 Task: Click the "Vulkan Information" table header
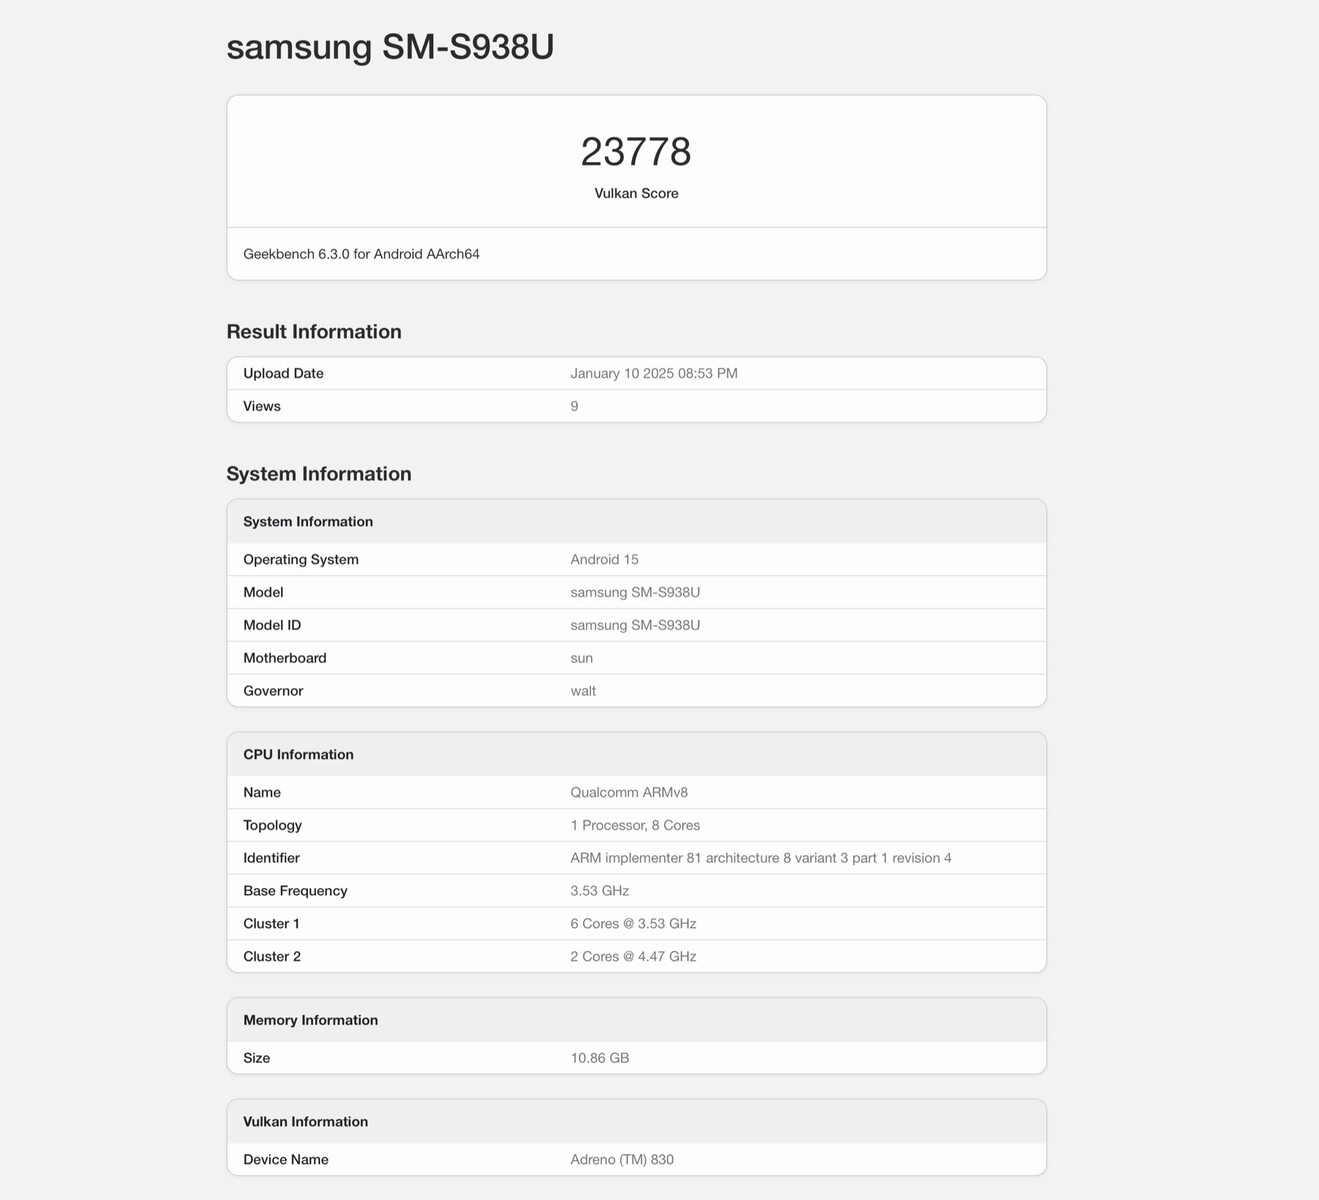(x=636, y=1122)
